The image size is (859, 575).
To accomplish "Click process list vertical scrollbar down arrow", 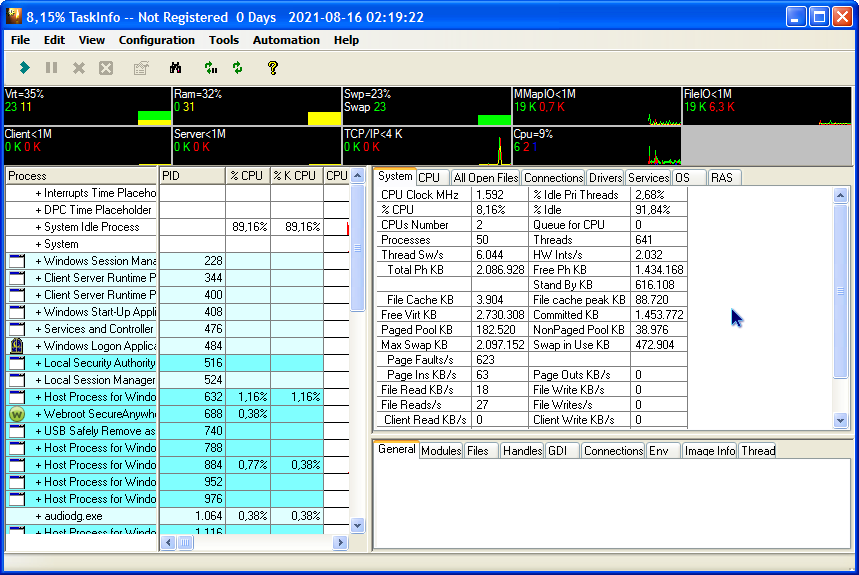I will pos(357,526).
